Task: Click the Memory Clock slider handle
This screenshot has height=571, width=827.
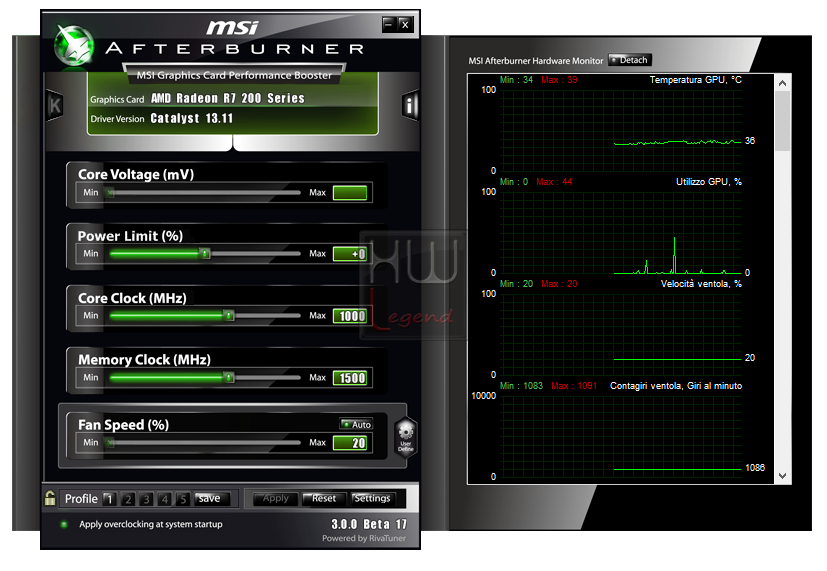Action: tap(228, 377)
